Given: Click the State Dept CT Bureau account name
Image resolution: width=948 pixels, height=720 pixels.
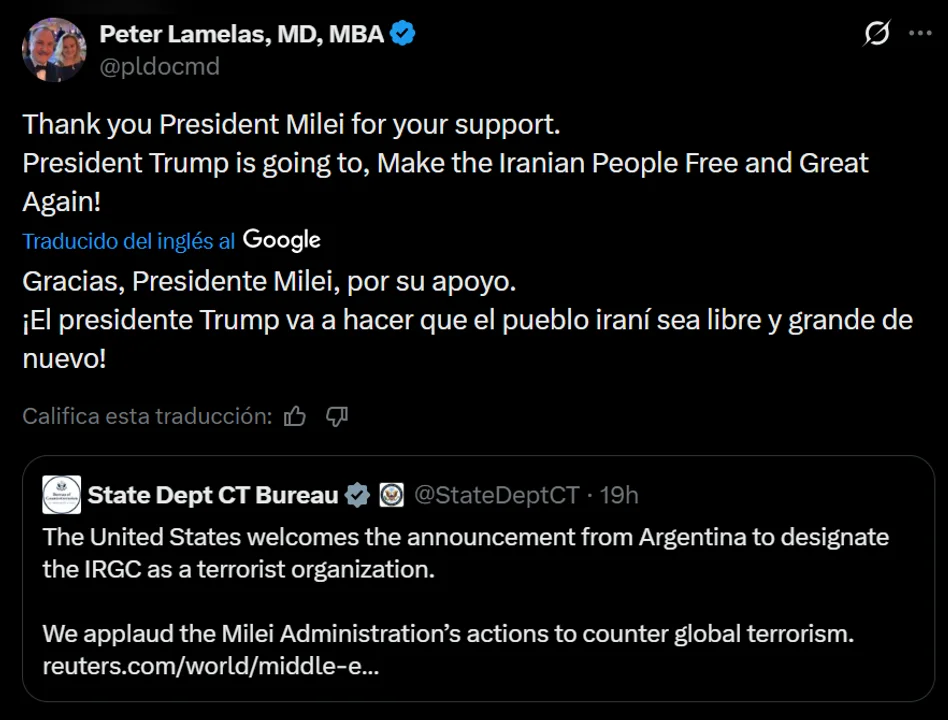Looking at the screenshot, I should pos(213,495).
